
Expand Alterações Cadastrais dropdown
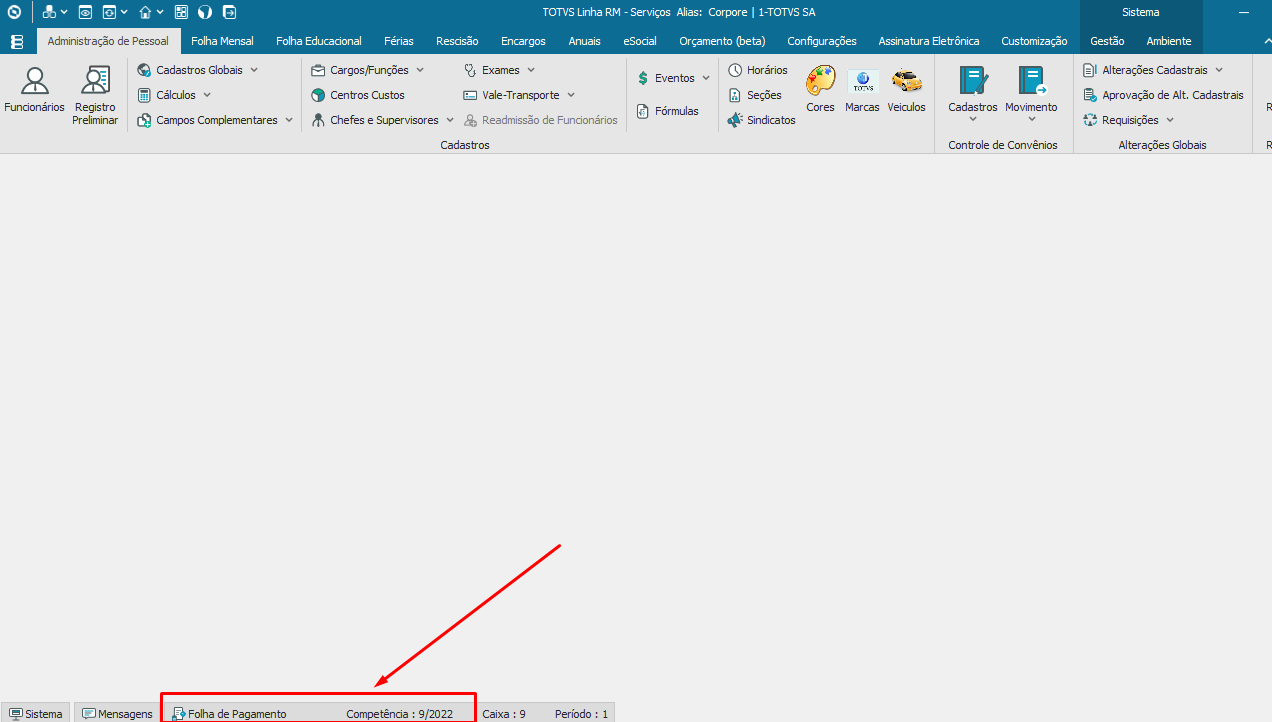(1219, 70)
